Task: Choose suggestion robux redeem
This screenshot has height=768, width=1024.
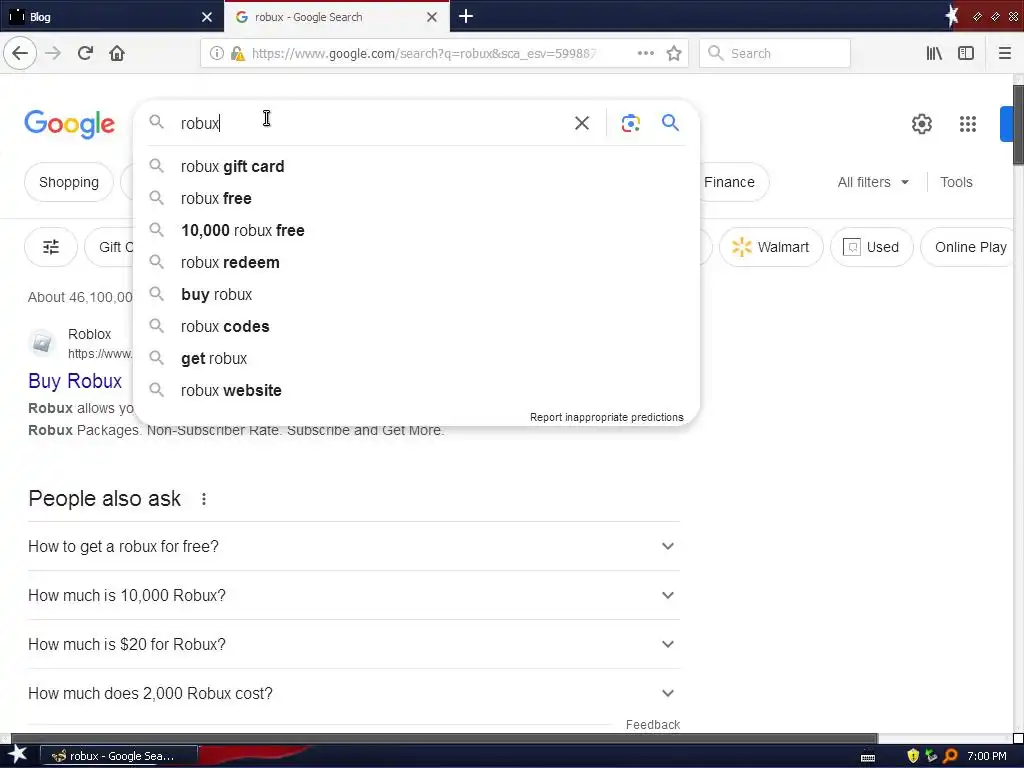Action: [x=416, y=263]
